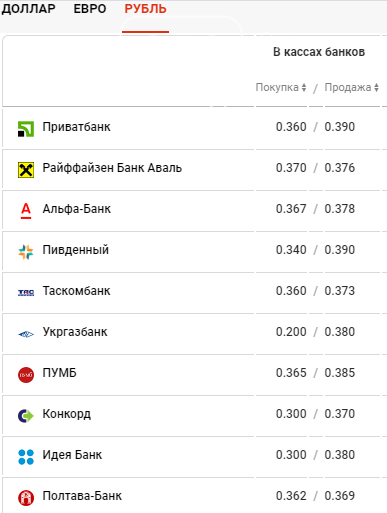387x513 pixels.
Task: Click the Privatbank green logo icon
Action: tap(26, 129)
